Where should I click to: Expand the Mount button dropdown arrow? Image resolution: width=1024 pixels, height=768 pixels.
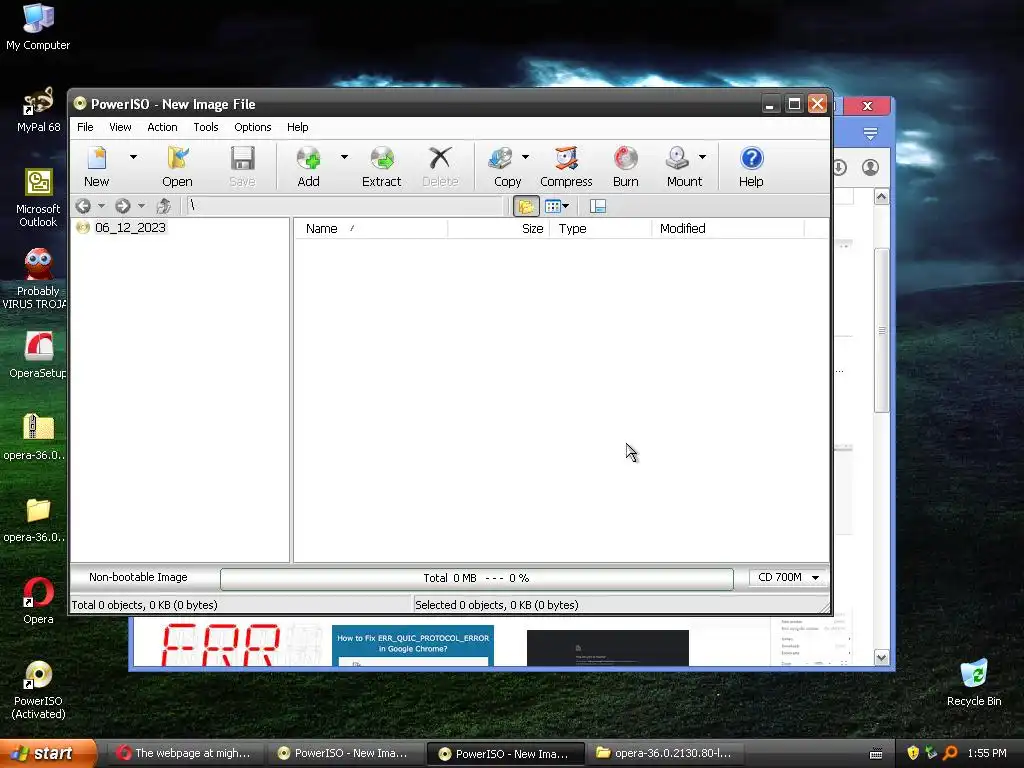pyautogui.click(x=702, y=157)
